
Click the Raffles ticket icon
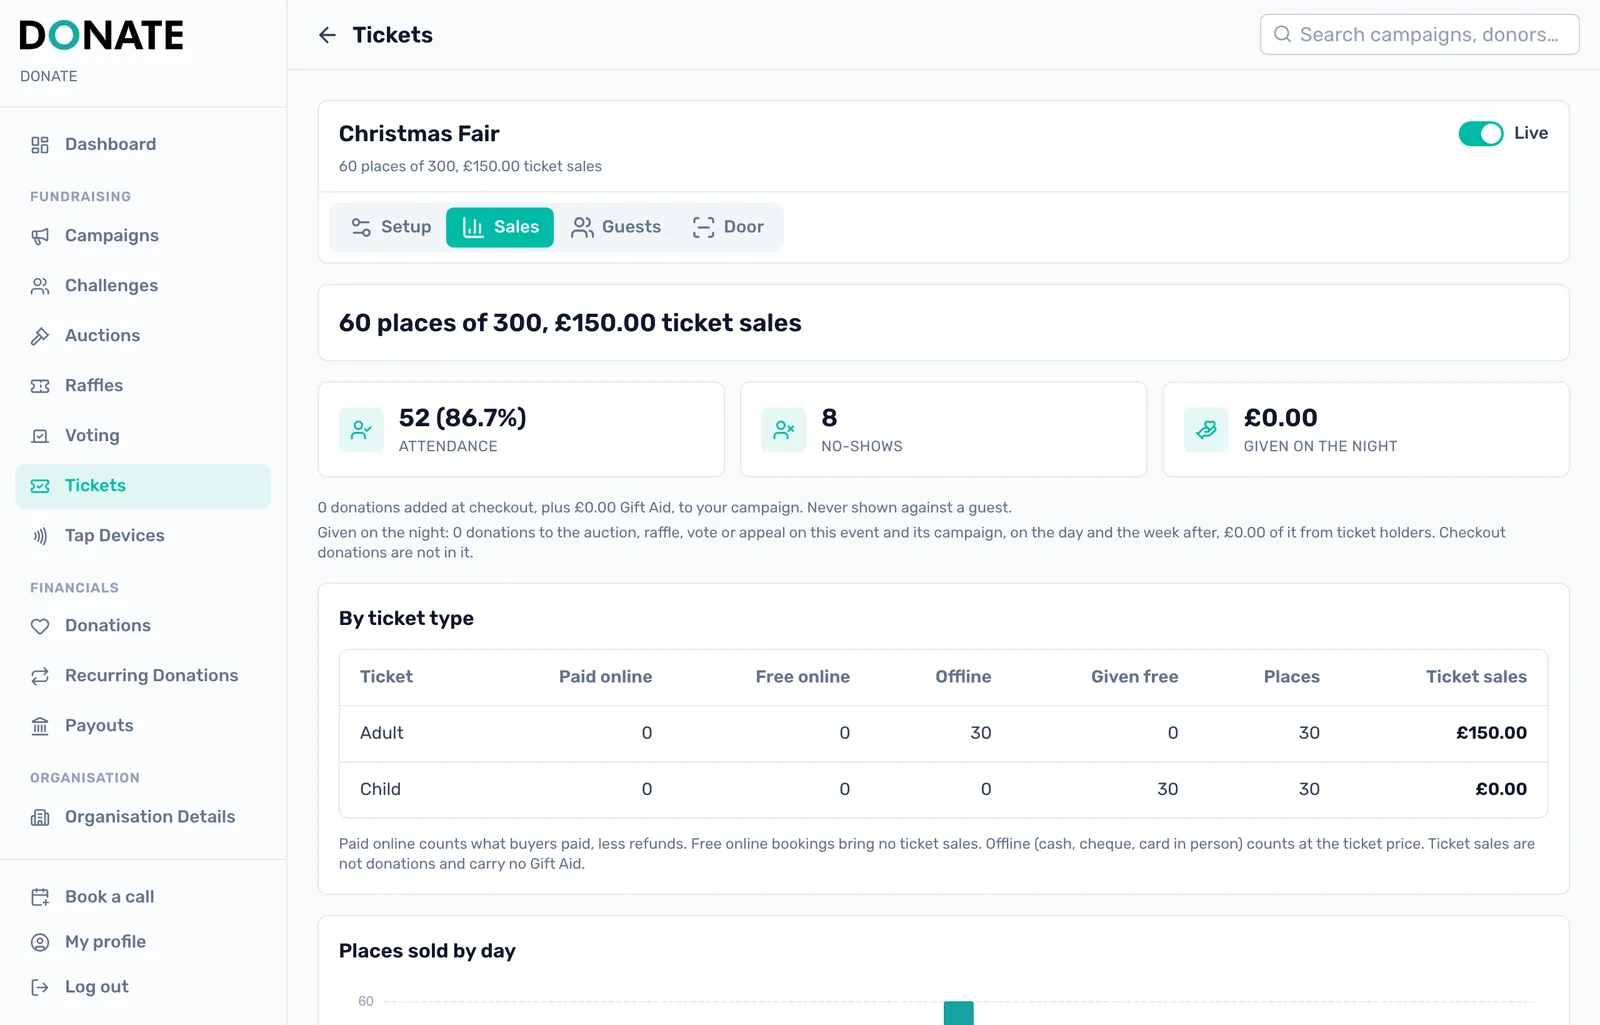coord(40,386)
